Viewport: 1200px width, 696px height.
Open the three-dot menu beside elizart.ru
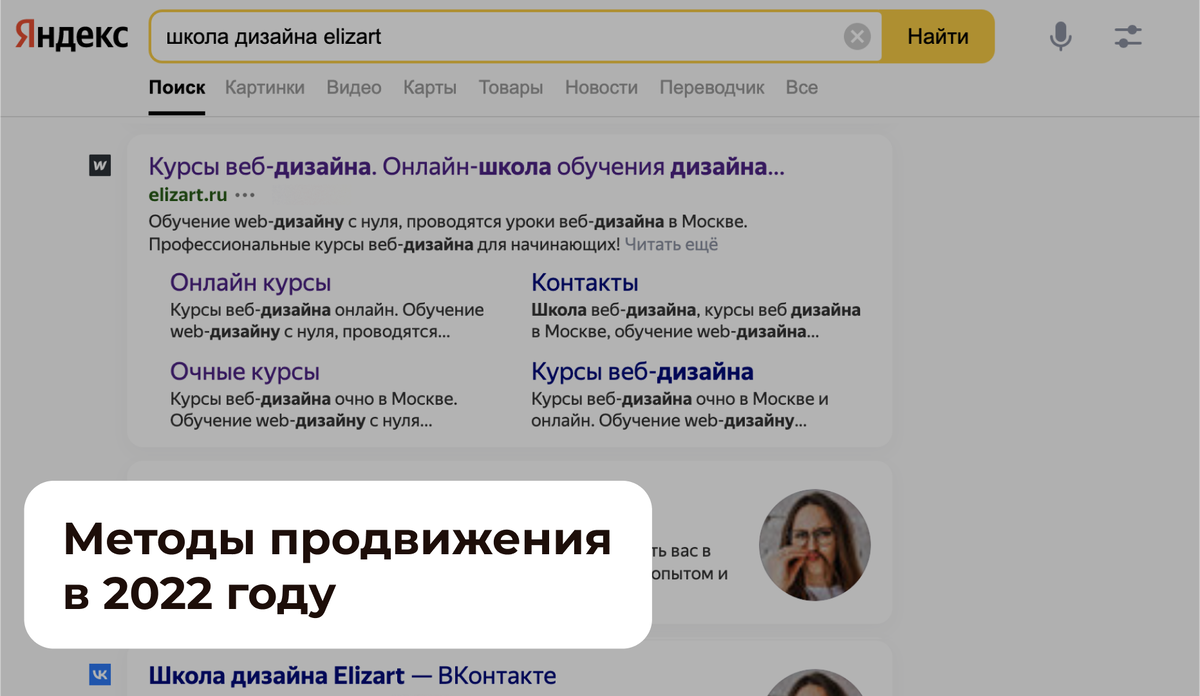pyautogui.click(x=245, y=194)
